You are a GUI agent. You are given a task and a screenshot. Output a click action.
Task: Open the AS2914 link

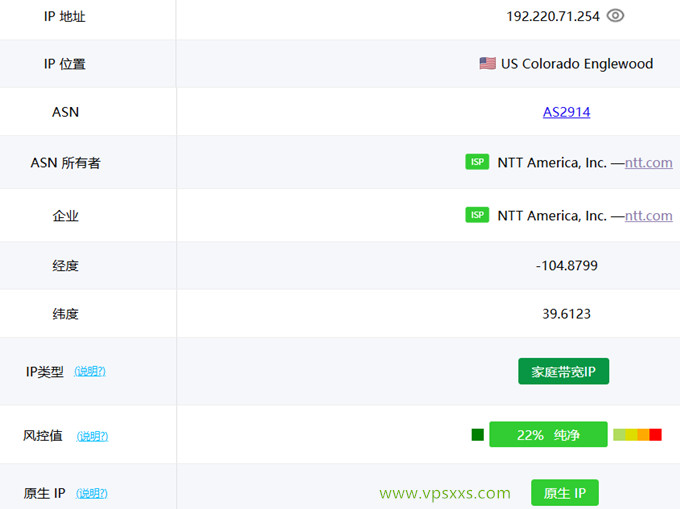[566, 112]
